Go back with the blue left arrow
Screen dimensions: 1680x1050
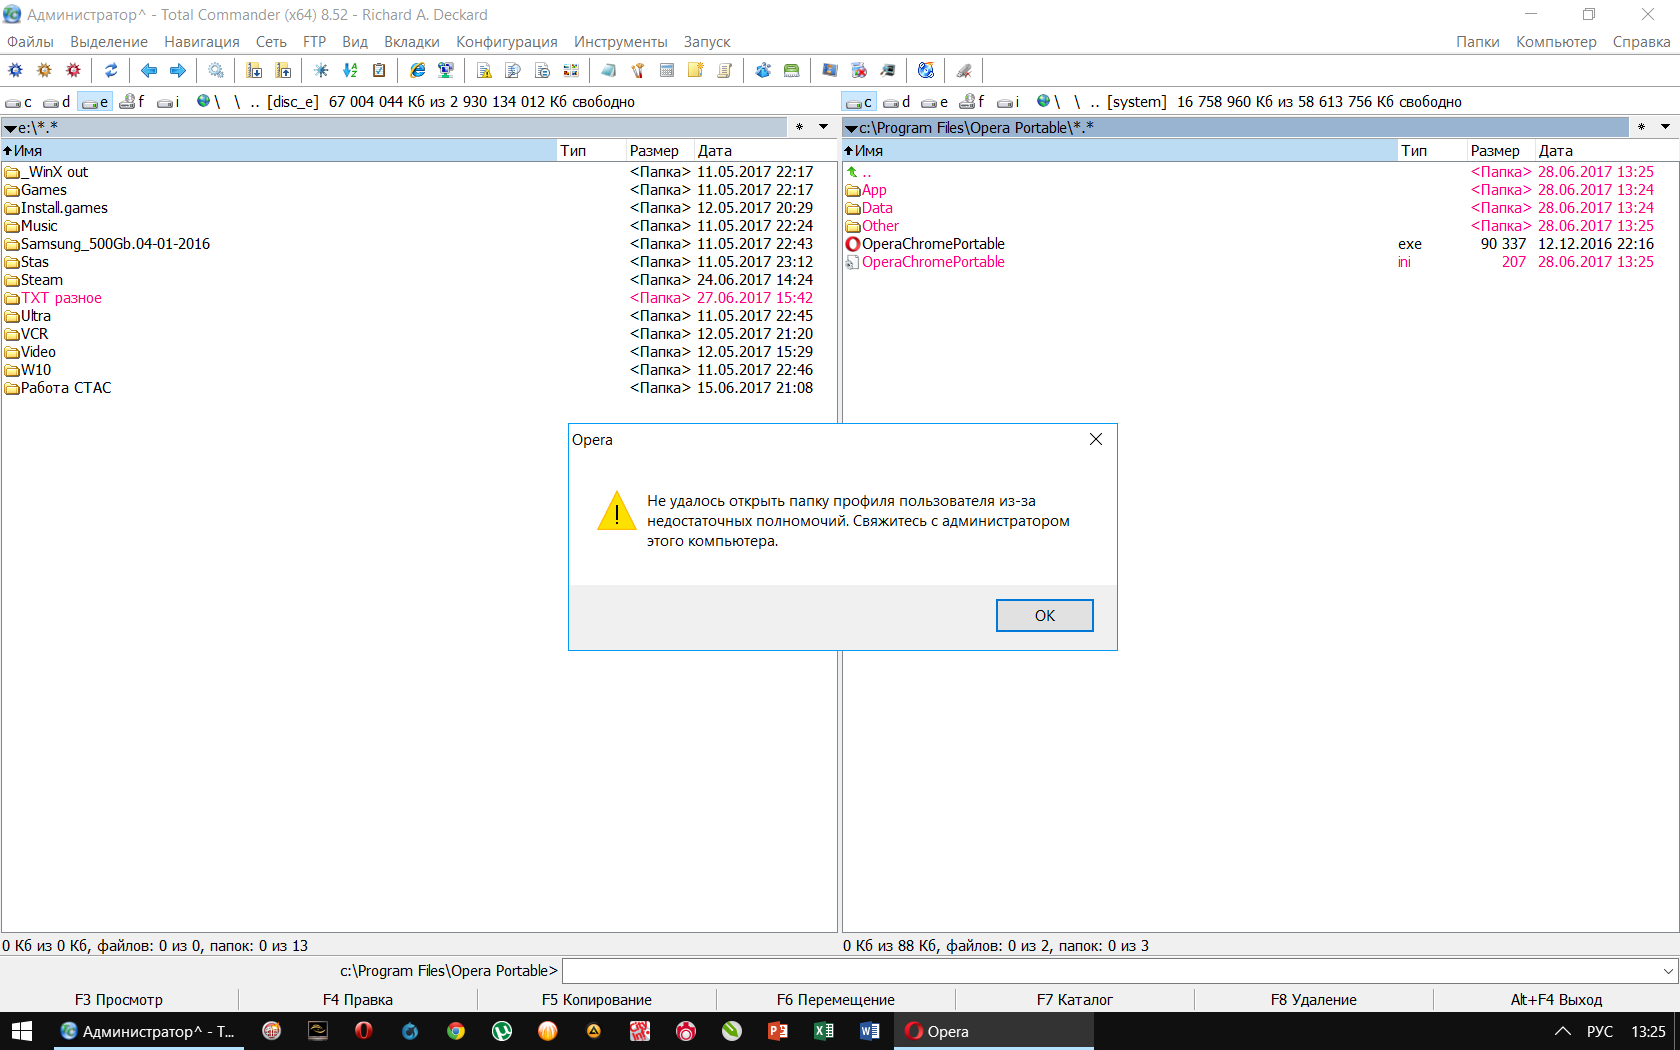[149, 70]
